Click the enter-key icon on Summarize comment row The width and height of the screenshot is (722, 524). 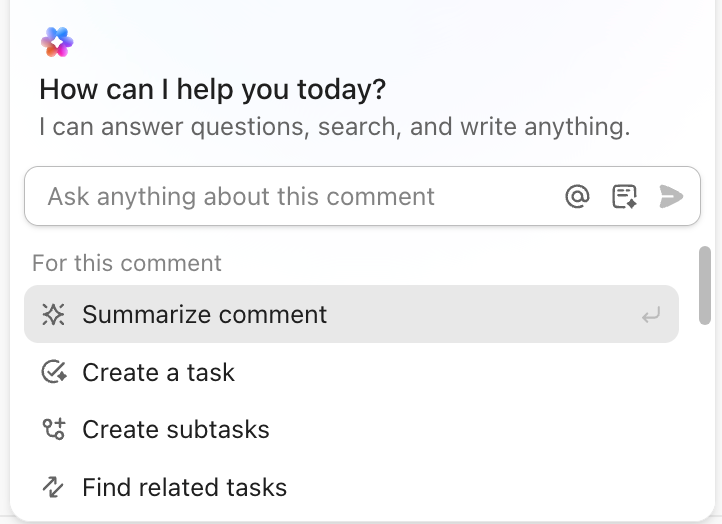point(651,316)
